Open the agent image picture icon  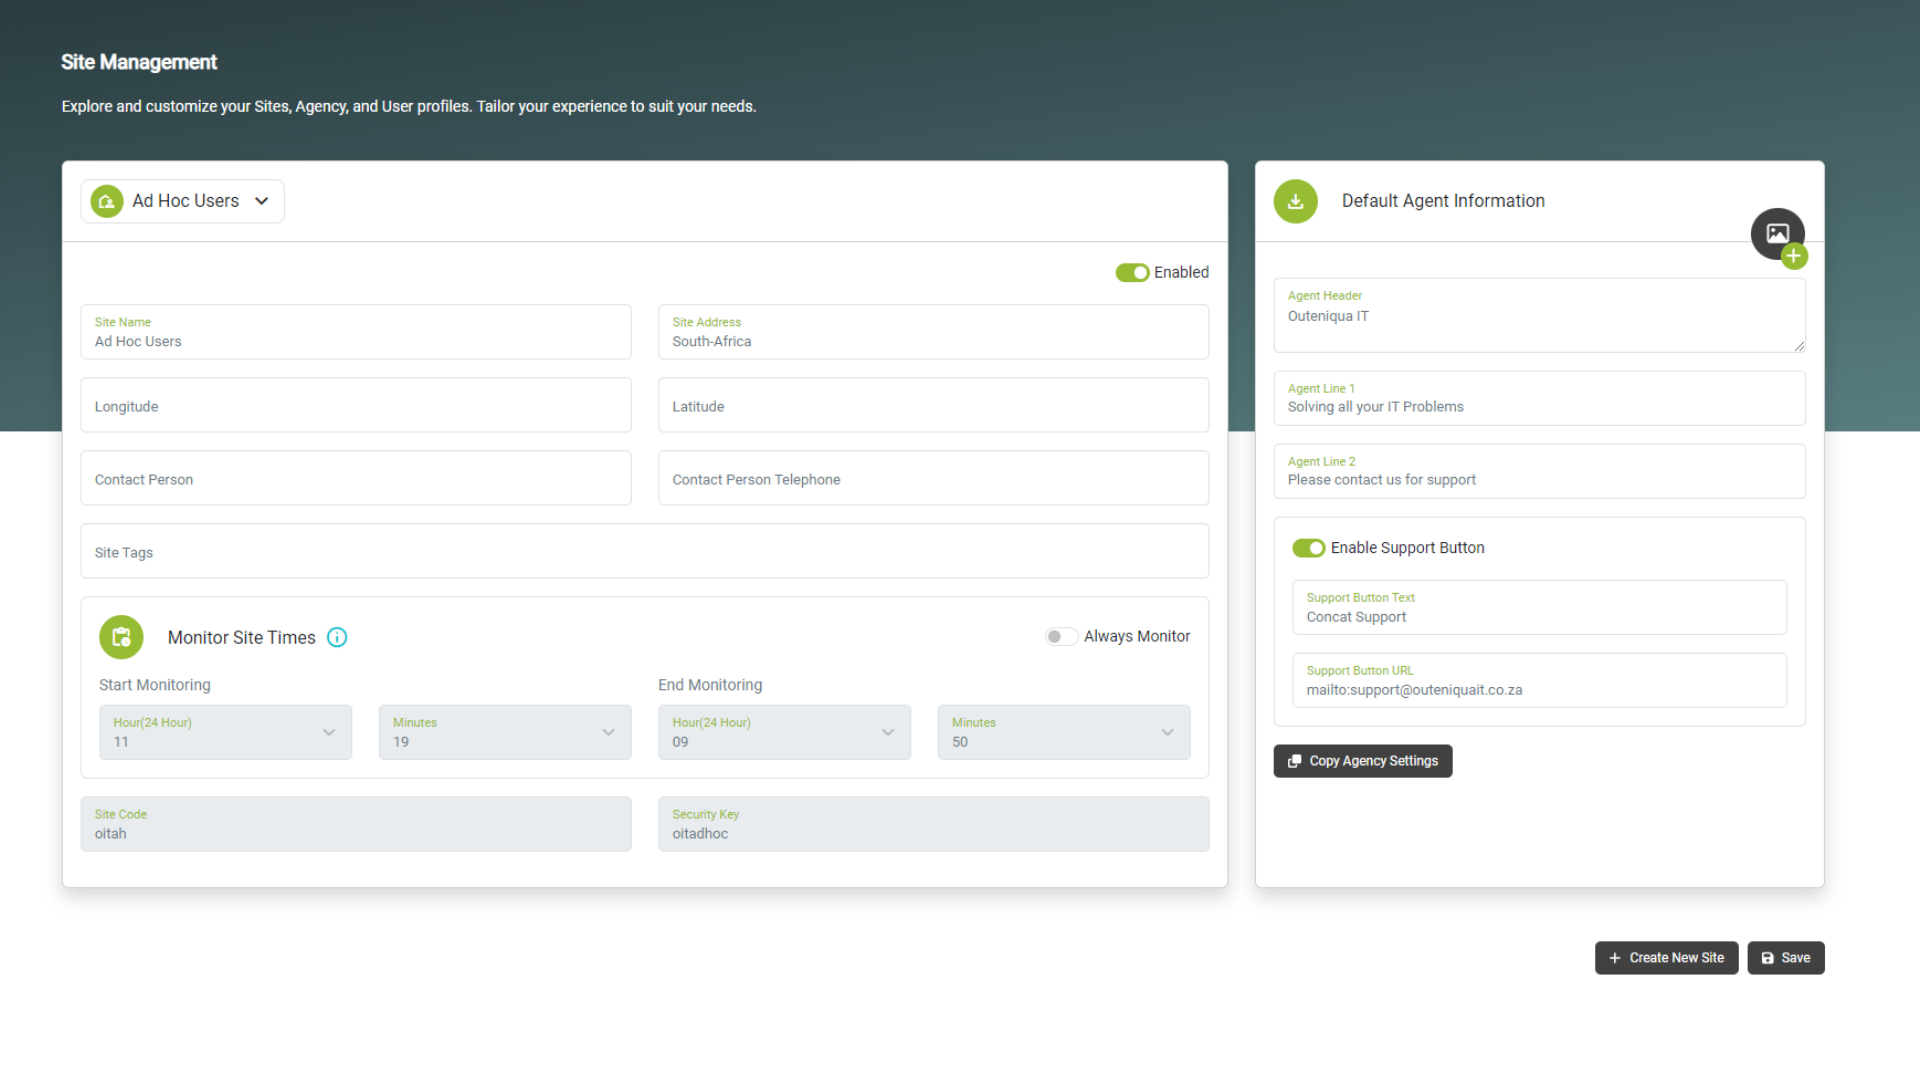point(1778,233)
